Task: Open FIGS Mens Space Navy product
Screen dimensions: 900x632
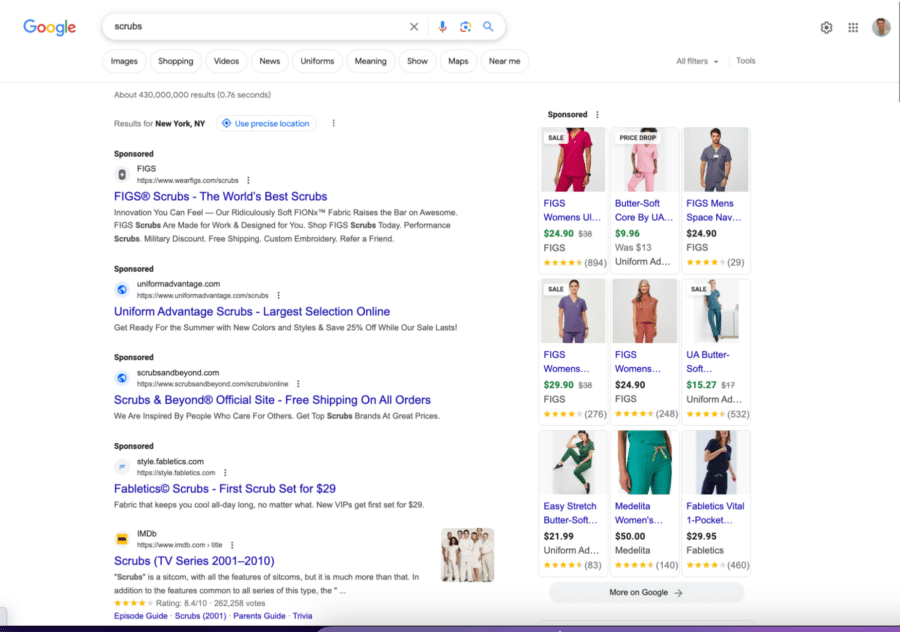Action: click(x=716, y=199)
